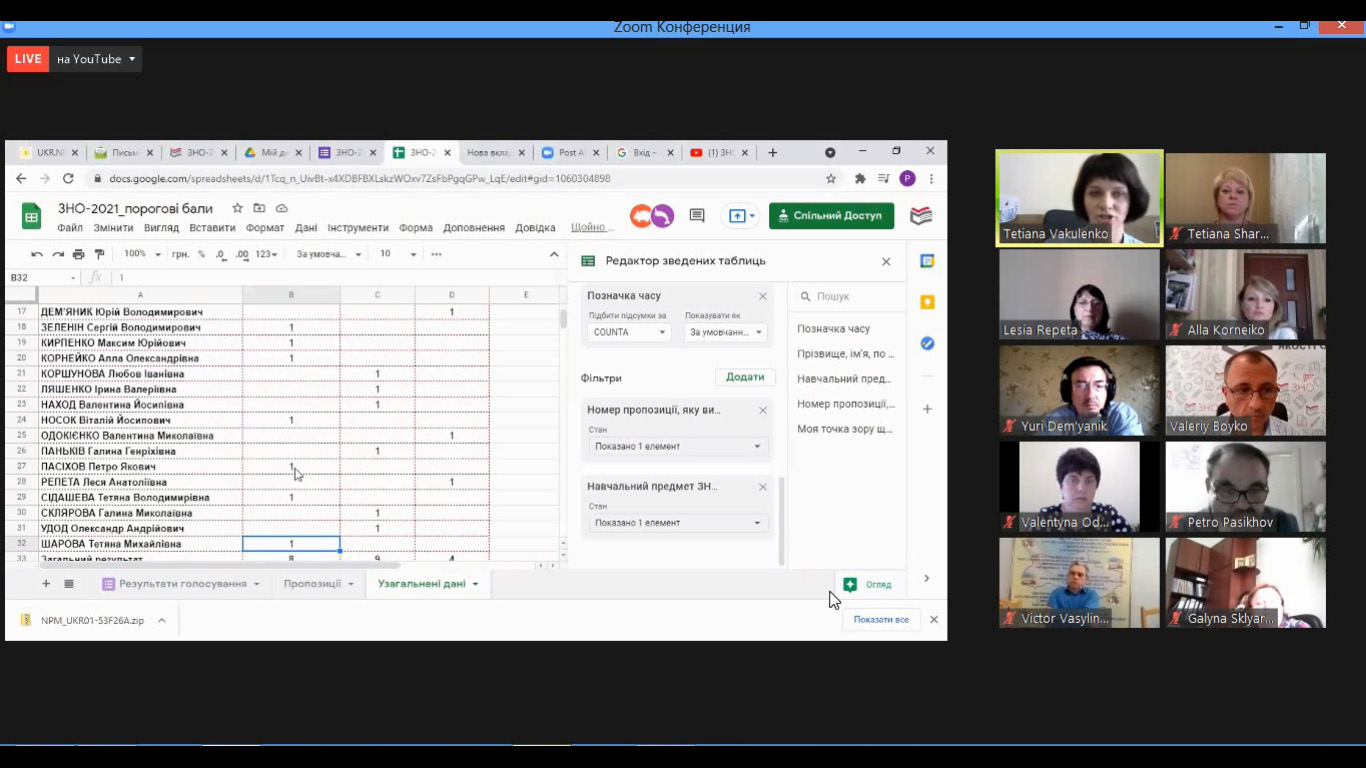Remove the Навчальний предмет ЗН... filter
Screen dimensions: 1366x768
[x=763, y=487]
